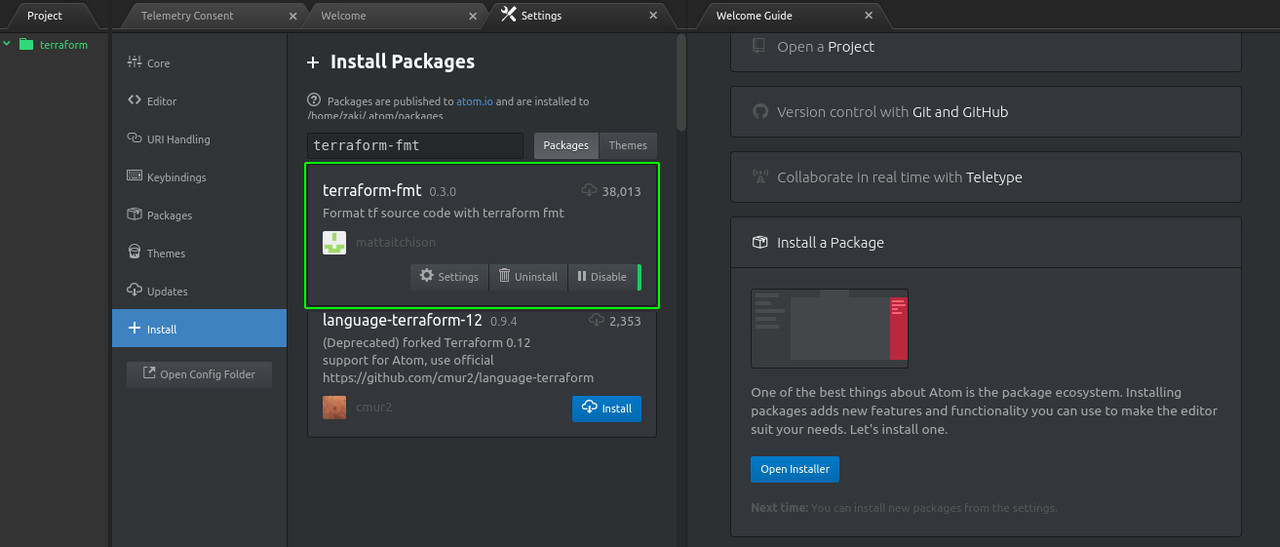Viewport: 1280px width, 547px height.
Task: Switch search to Packages
Action: [x=566, y=145]
